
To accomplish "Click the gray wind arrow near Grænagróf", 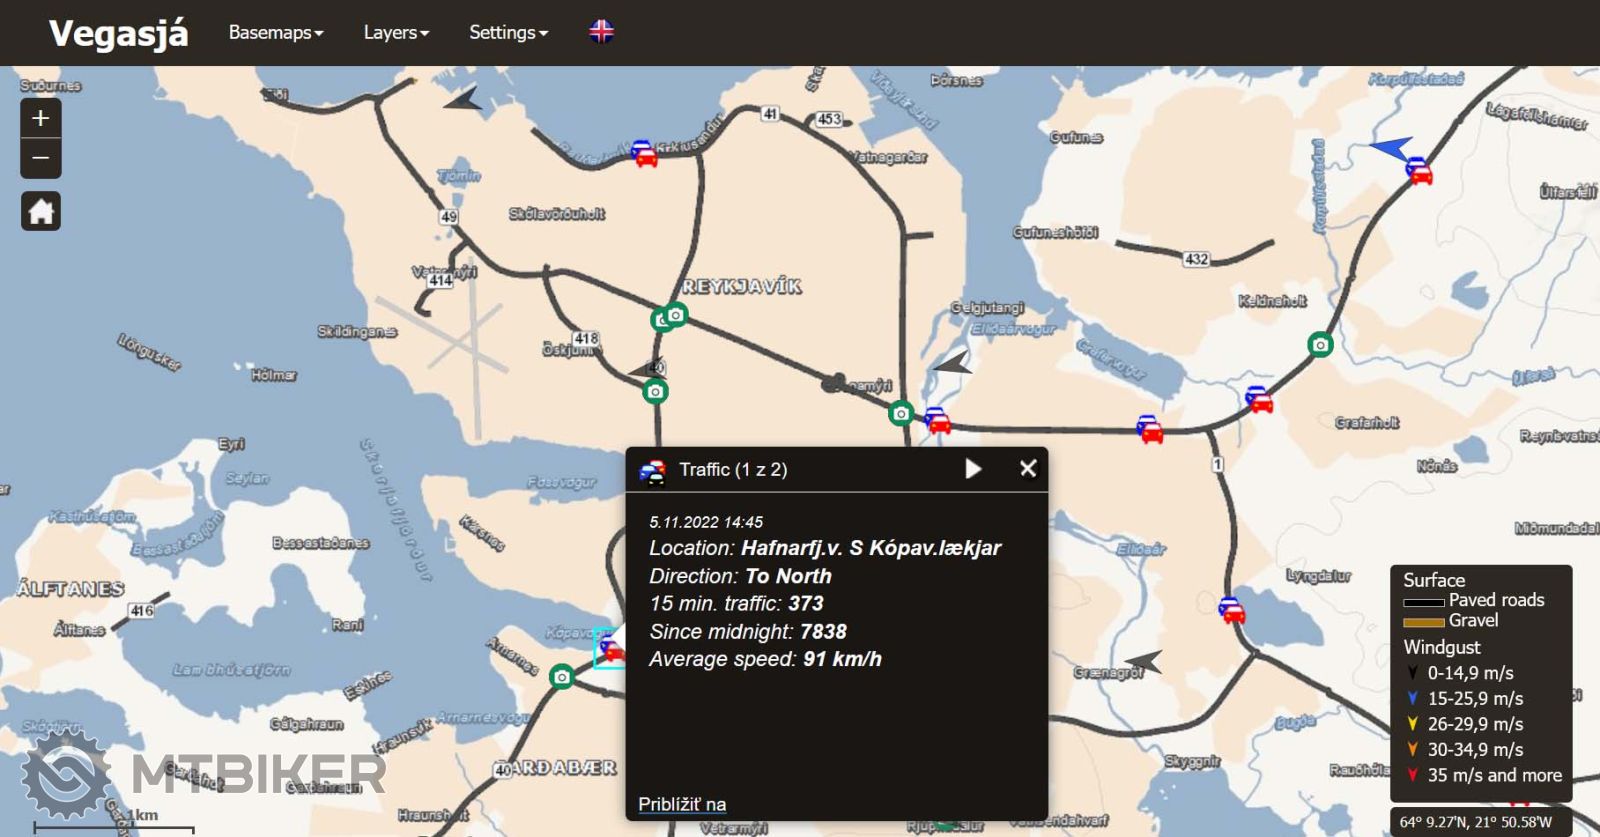I will pos(1144,661).
